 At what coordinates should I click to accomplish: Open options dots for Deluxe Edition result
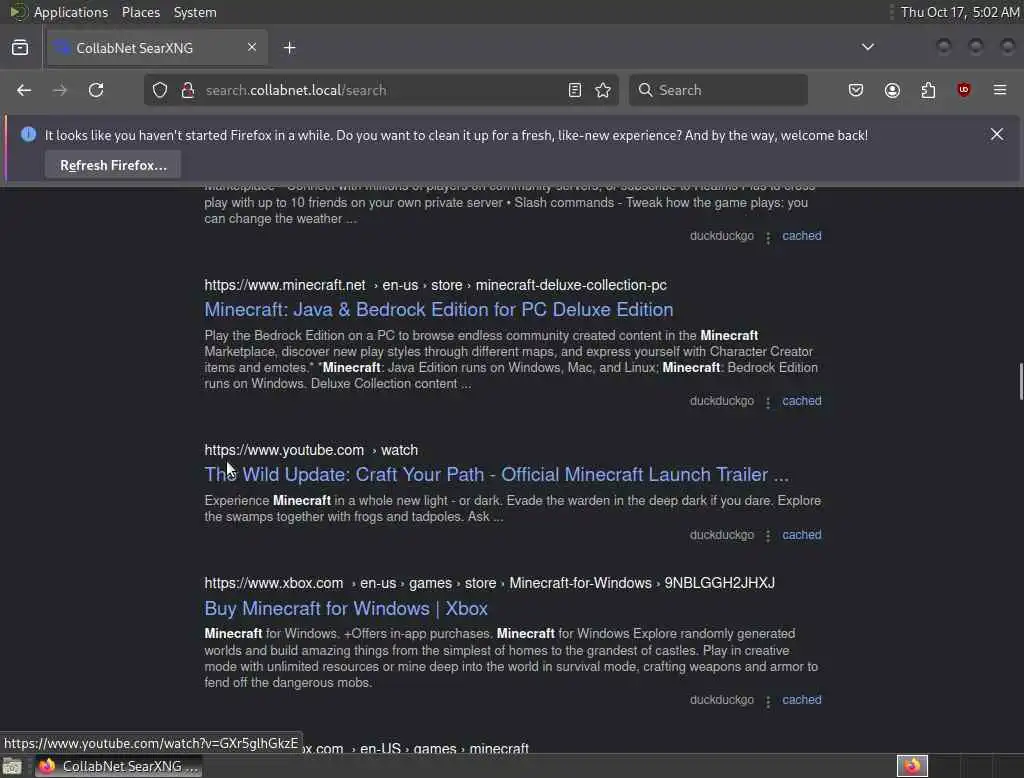pos(768,402)
